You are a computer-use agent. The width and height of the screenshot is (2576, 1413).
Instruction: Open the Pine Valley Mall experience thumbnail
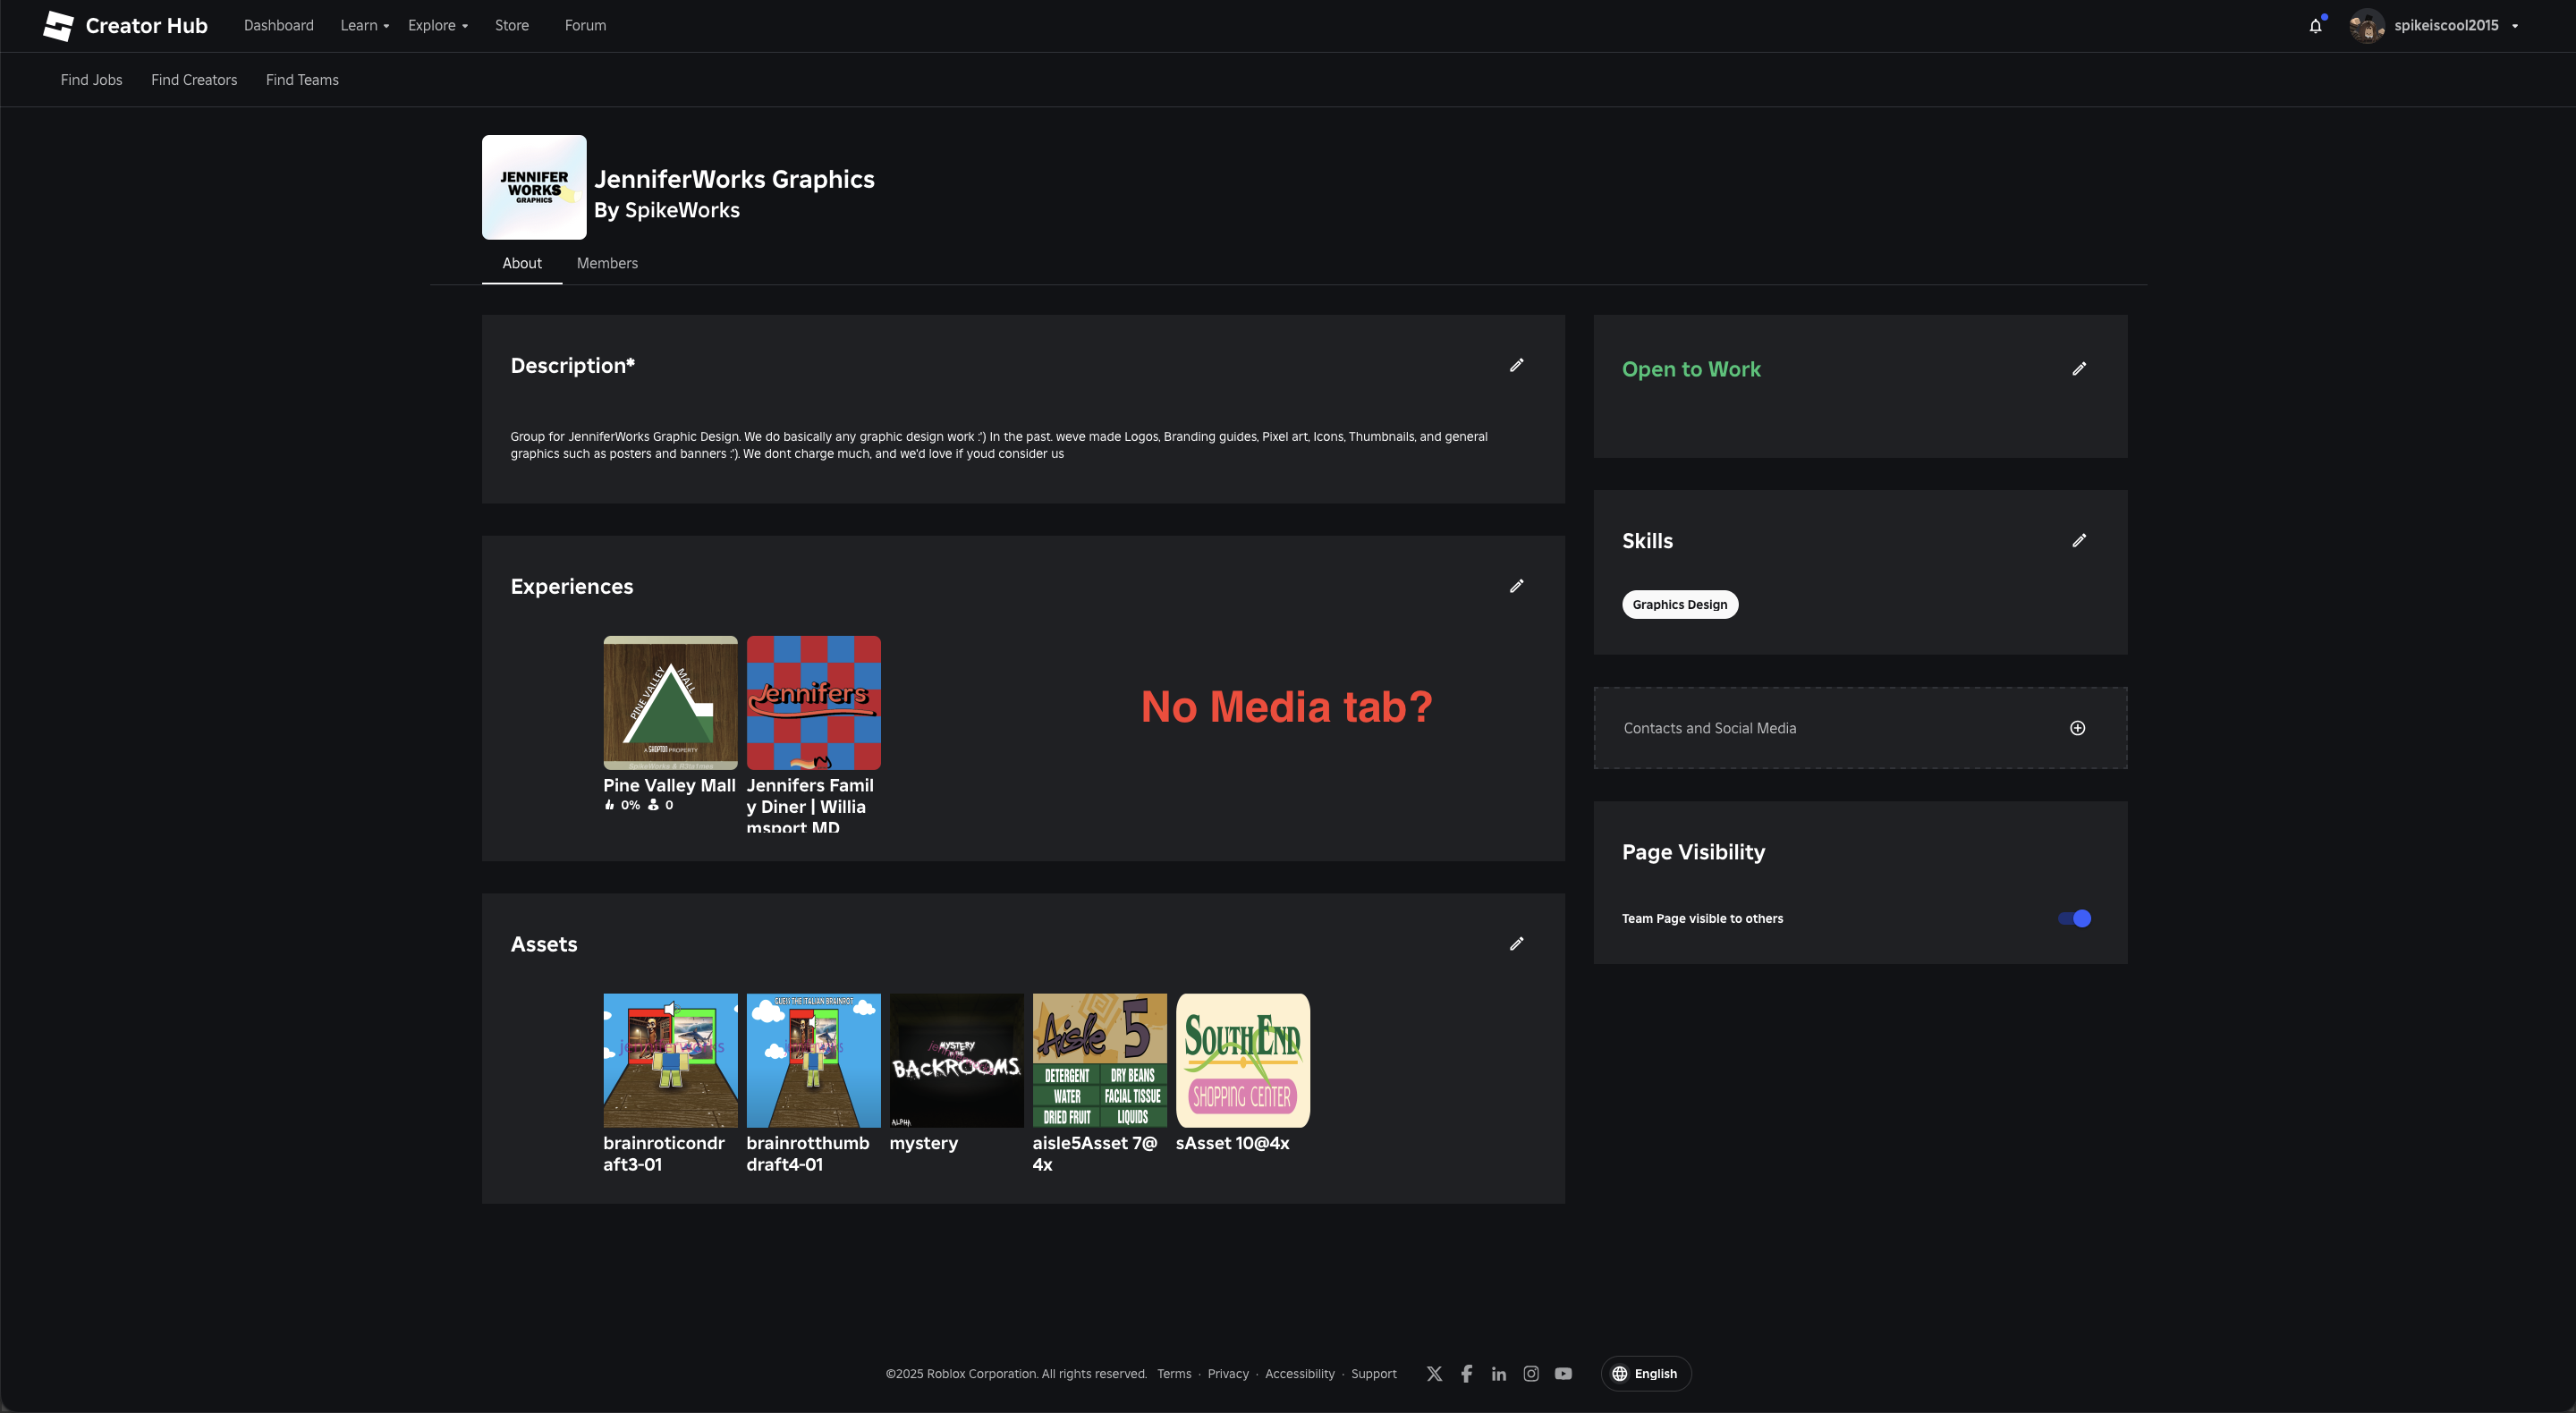click(x=670, y=703)
